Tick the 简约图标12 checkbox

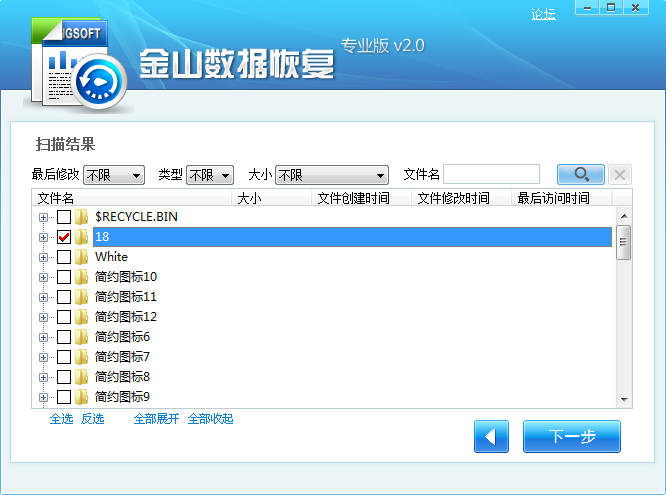64,317
